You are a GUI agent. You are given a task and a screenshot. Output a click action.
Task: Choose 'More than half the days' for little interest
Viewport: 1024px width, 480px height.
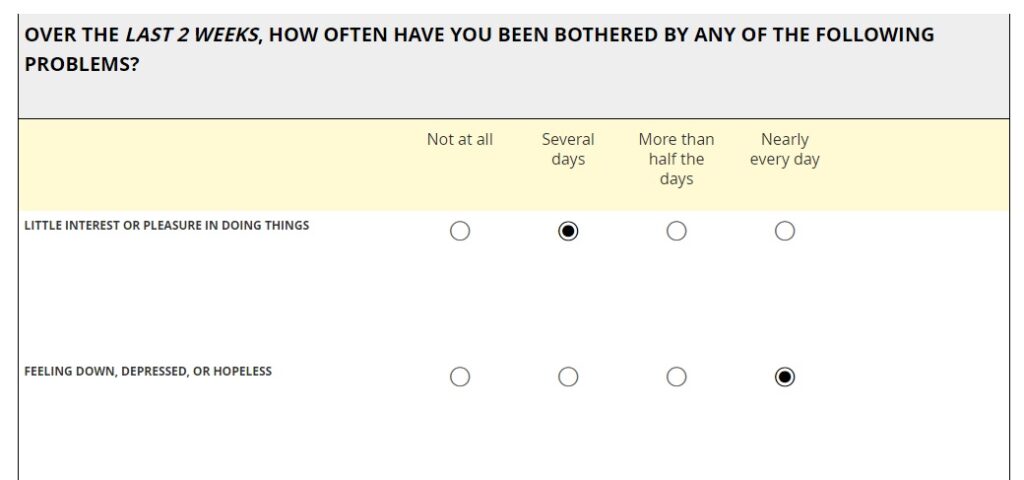(x=677, y=231)
